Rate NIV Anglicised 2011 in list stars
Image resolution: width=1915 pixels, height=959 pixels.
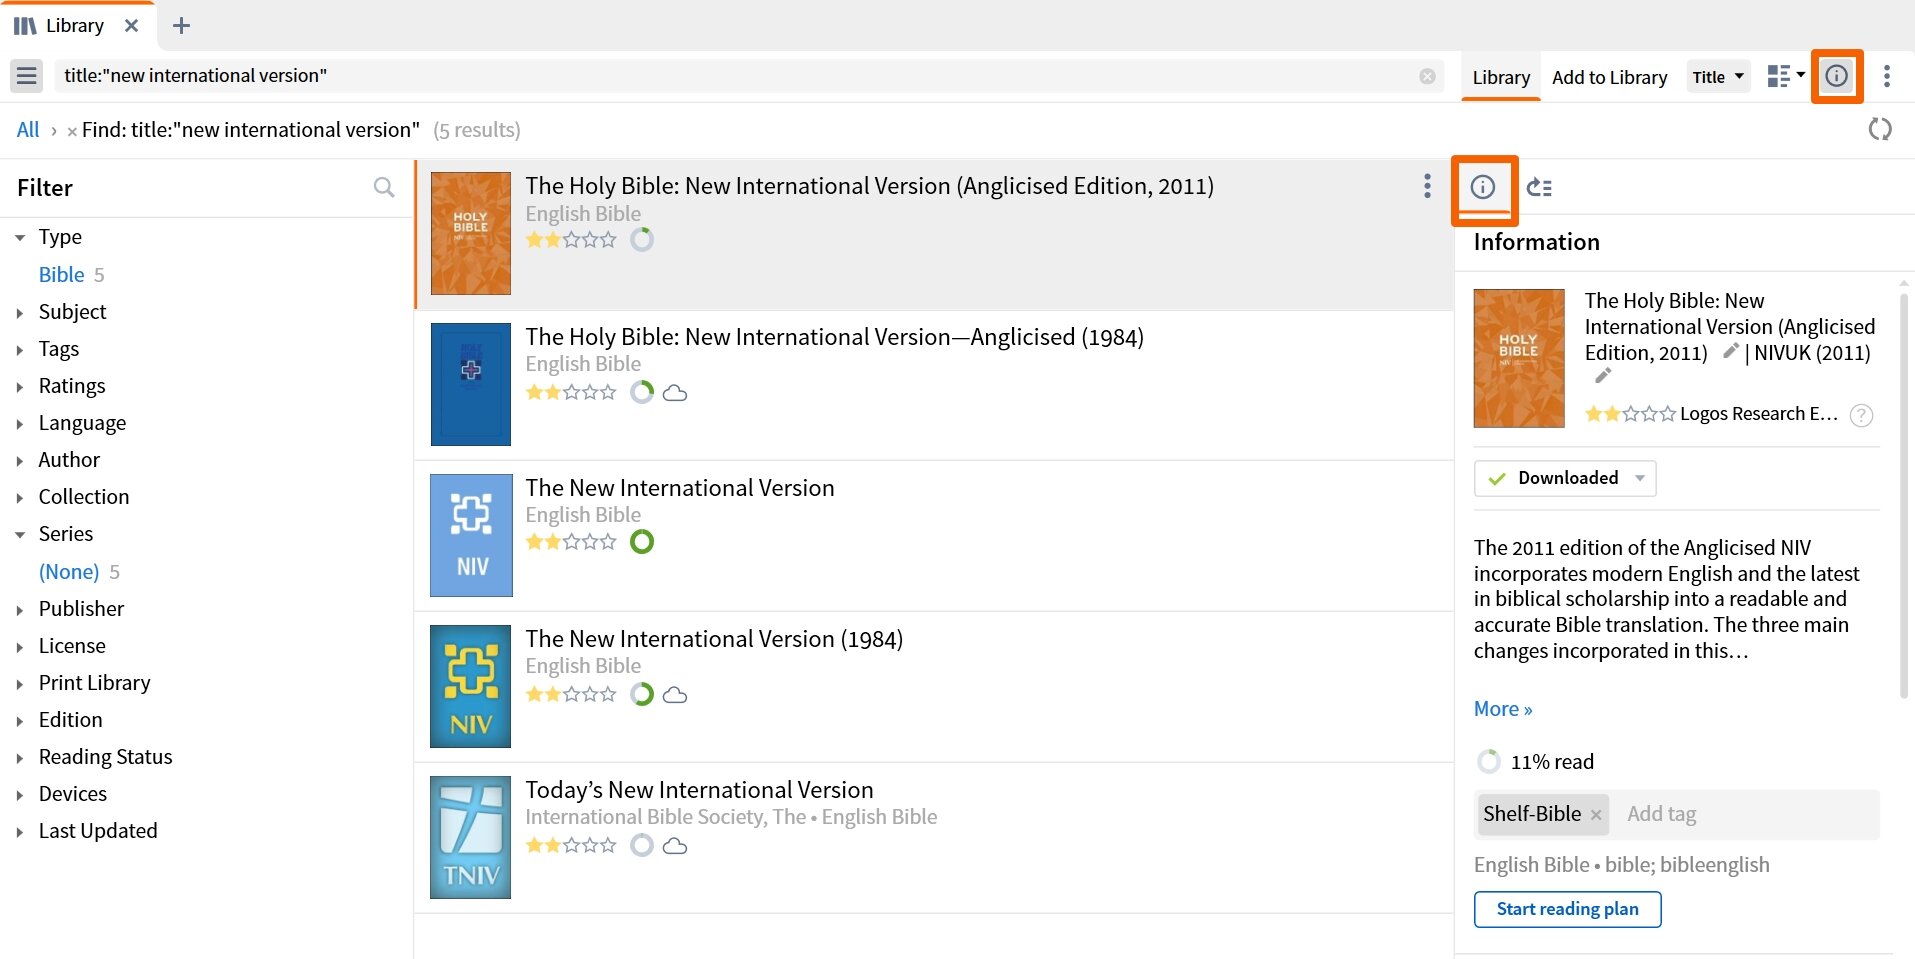coord(571,240)
